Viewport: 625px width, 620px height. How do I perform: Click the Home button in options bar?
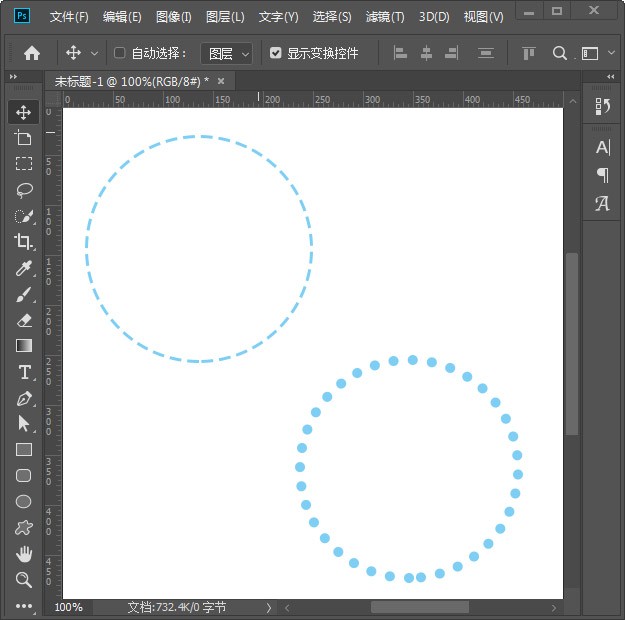pyautogui.click(x=32, y=53)
